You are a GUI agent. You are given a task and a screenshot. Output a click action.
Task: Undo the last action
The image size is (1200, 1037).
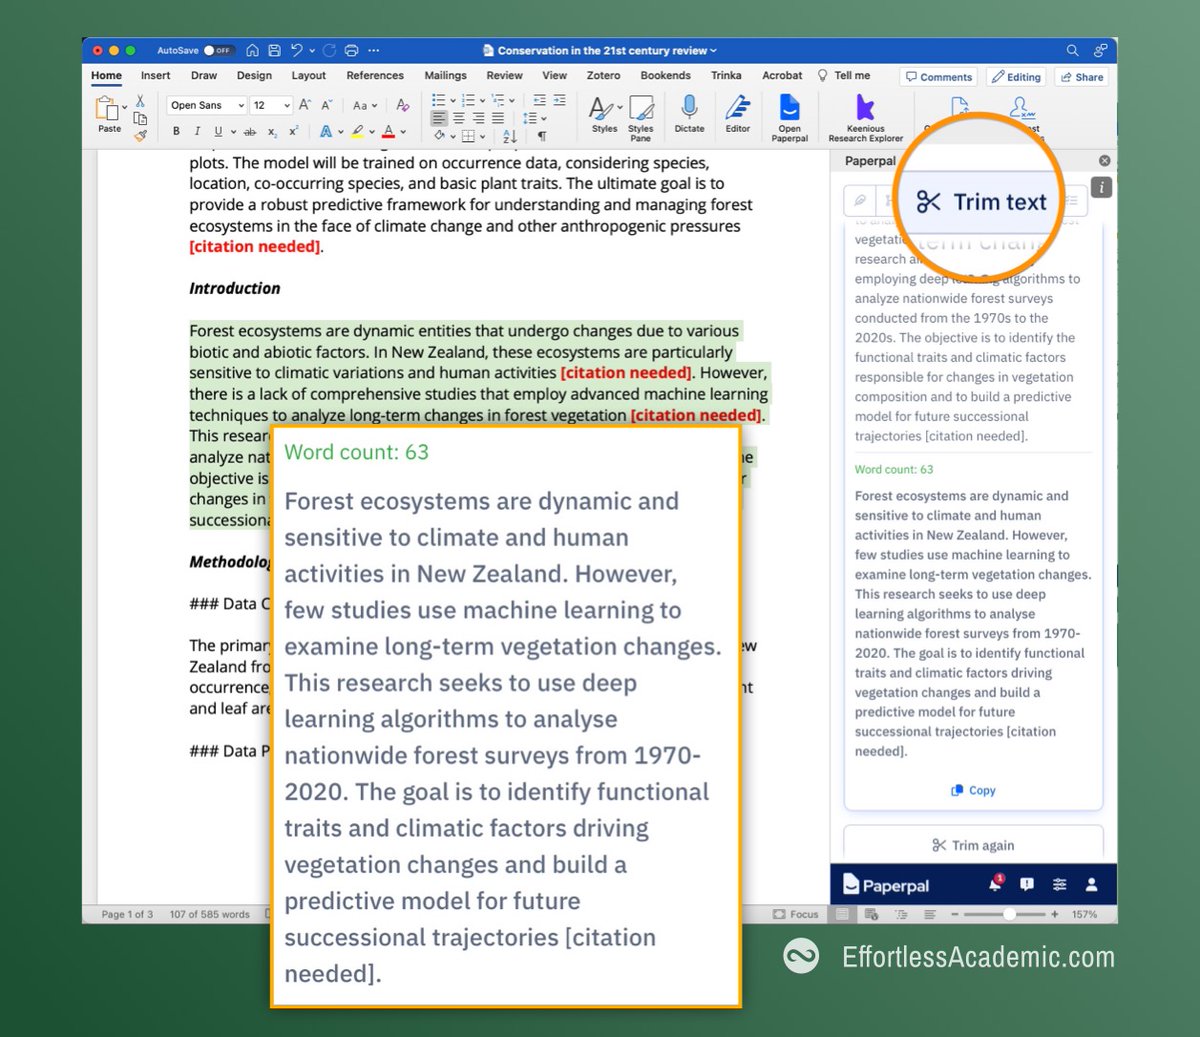pos(297,50)
